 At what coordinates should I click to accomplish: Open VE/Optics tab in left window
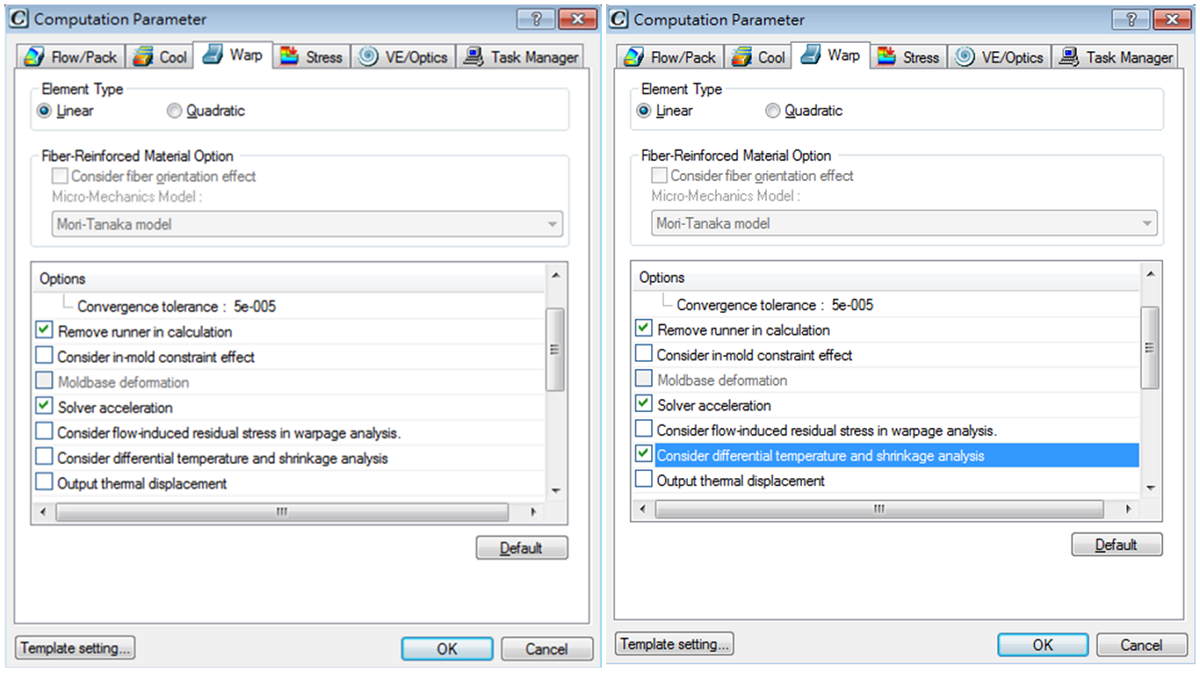tap(404, 57)
